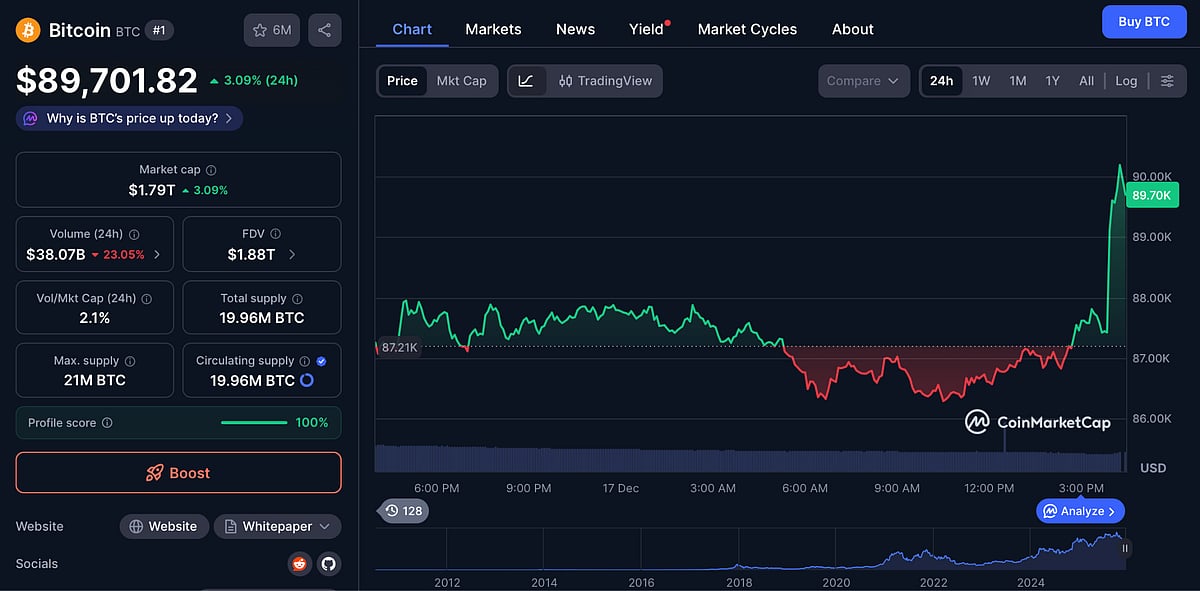The height and width of the screenshot is (591, 1200).
Task: Open 'Why is BTC's price up today?' link
Action: (128, 118)
